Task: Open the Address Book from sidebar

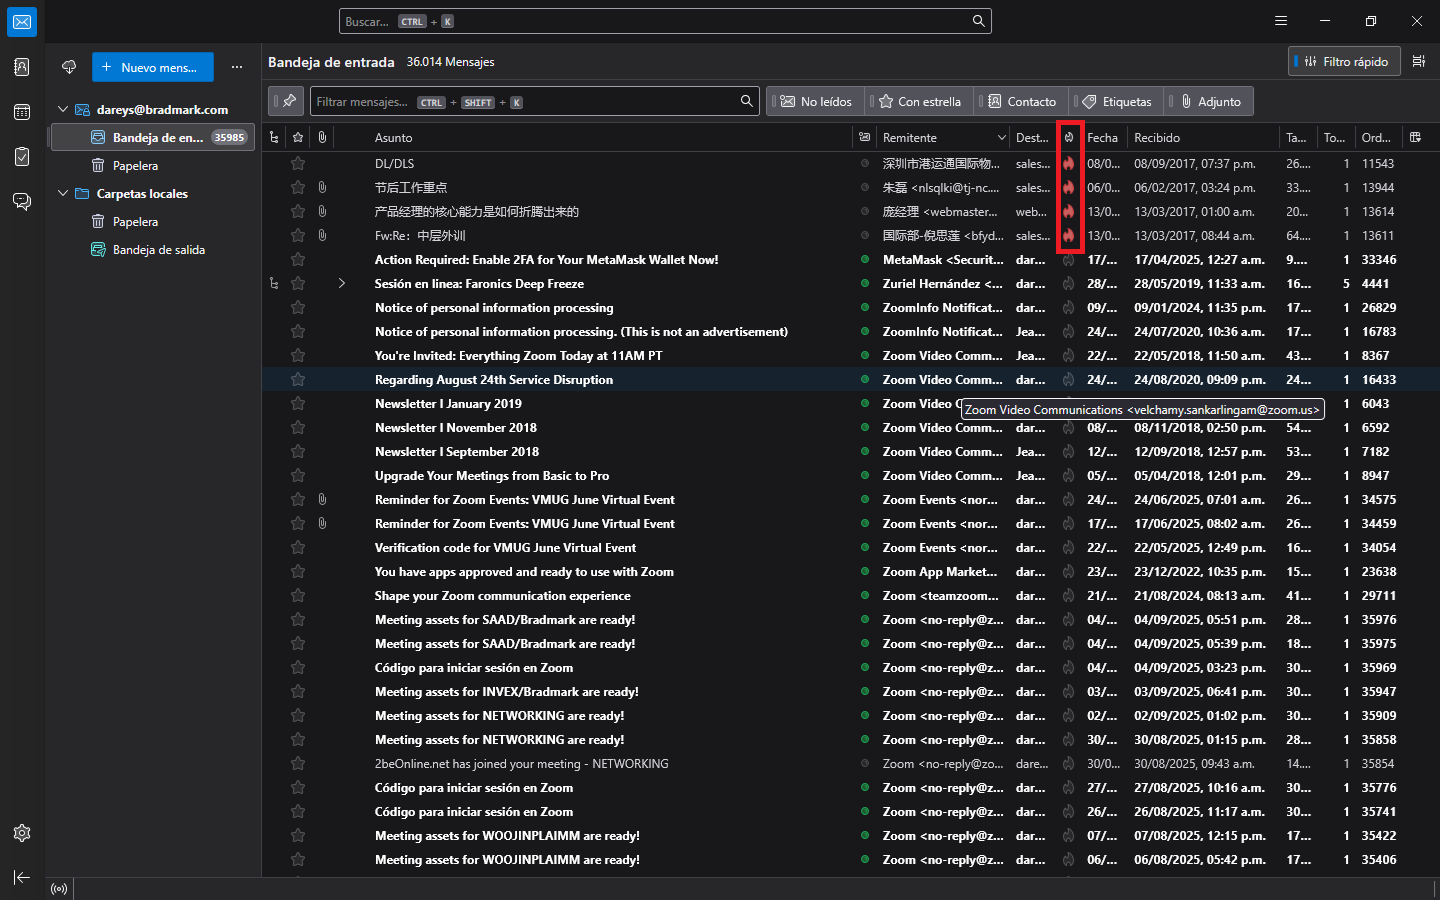Action: tap(22, 67)
